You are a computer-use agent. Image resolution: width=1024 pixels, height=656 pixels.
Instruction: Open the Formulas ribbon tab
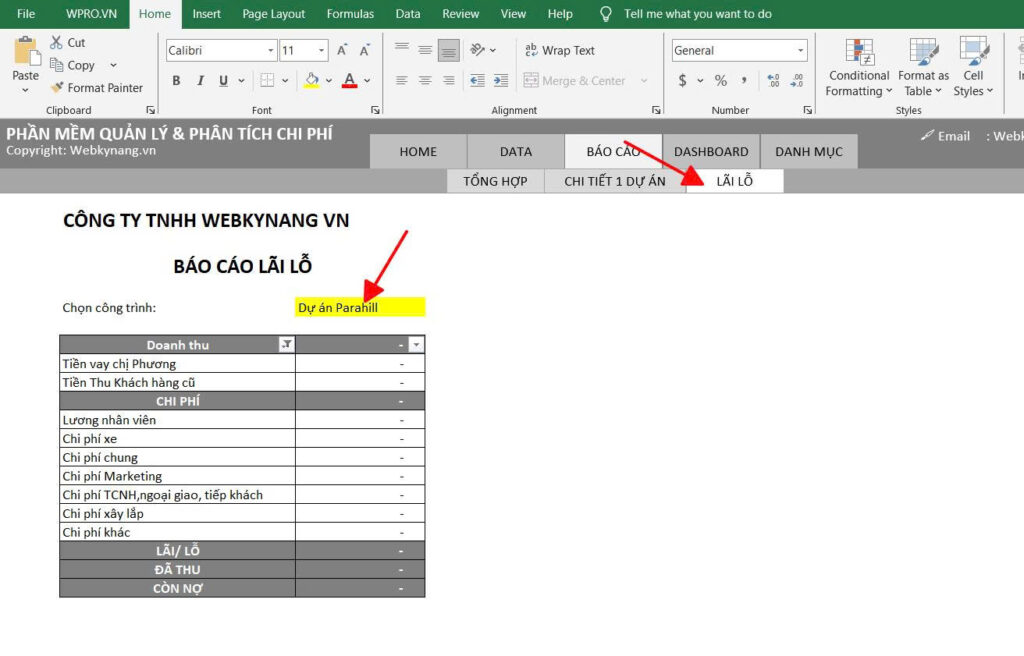(x=350, y=14)
